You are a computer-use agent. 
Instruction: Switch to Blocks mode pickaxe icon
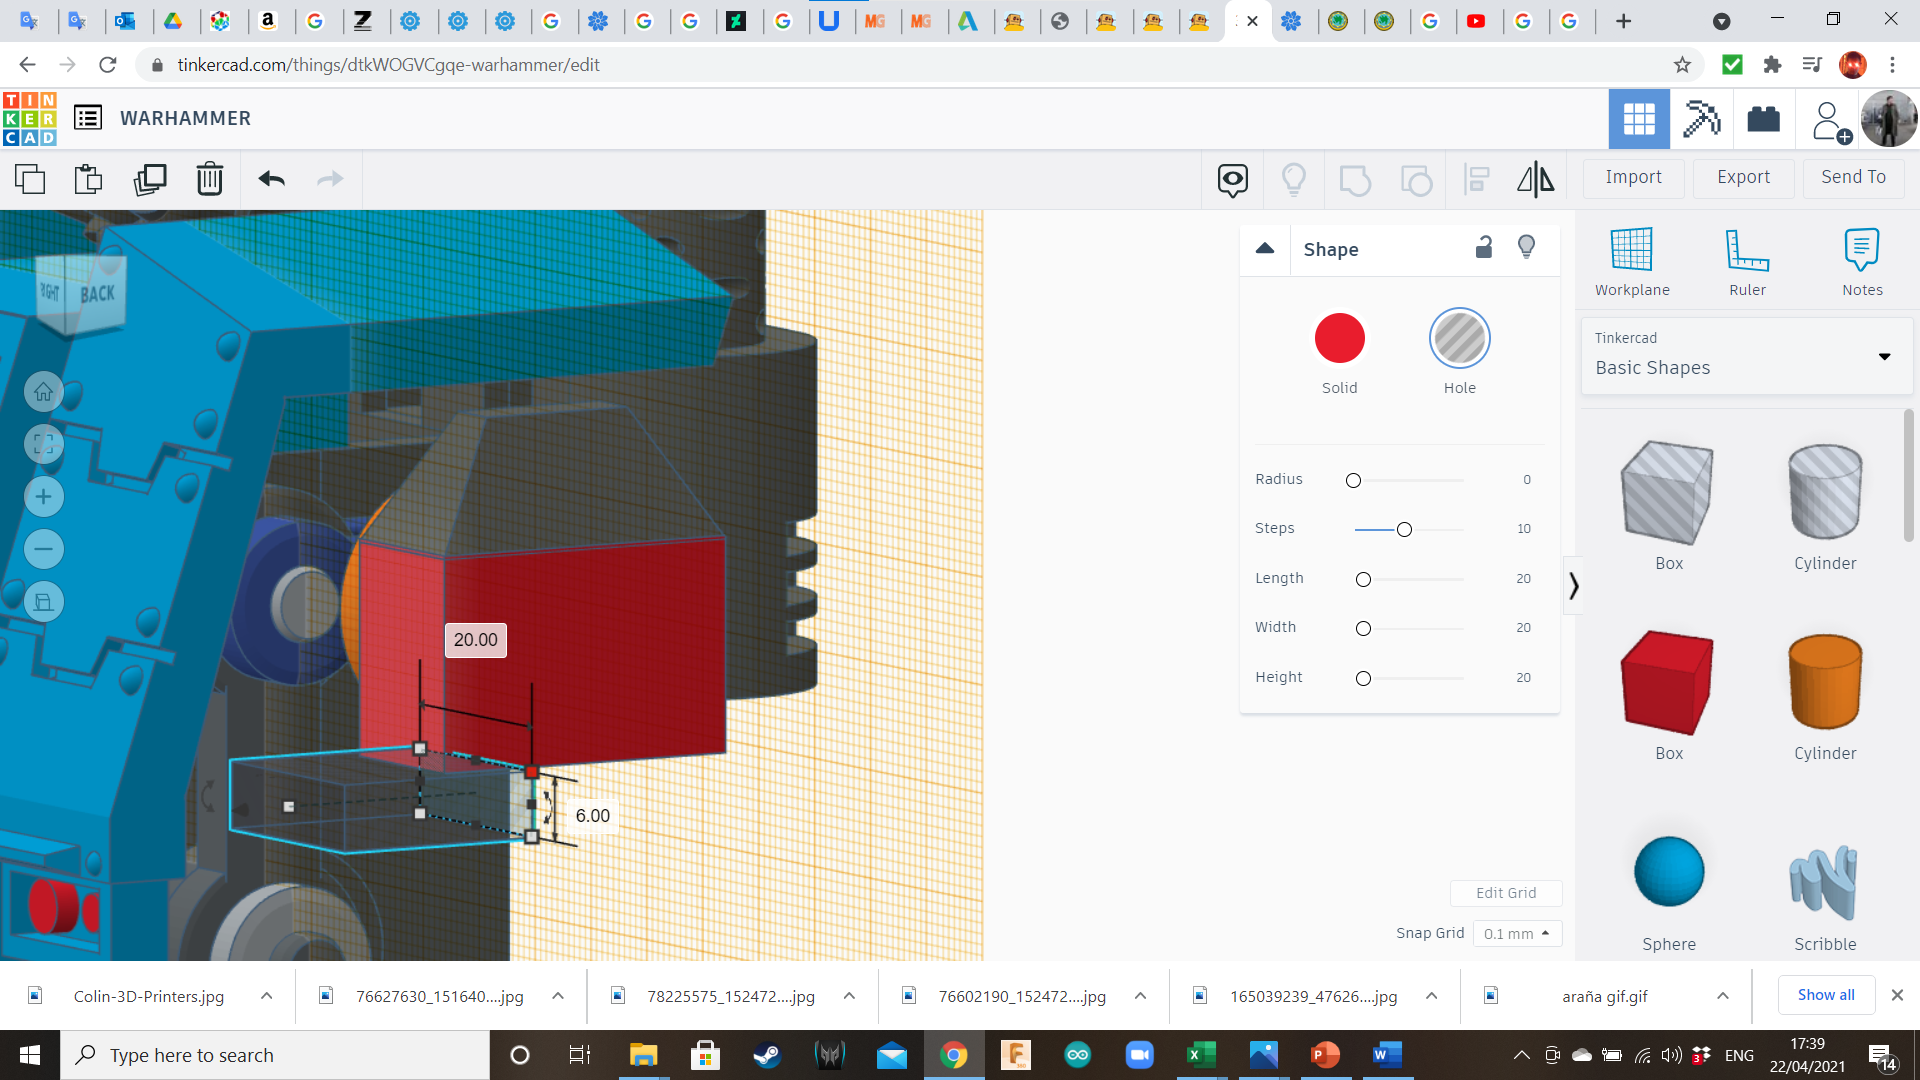point(1700,119)
